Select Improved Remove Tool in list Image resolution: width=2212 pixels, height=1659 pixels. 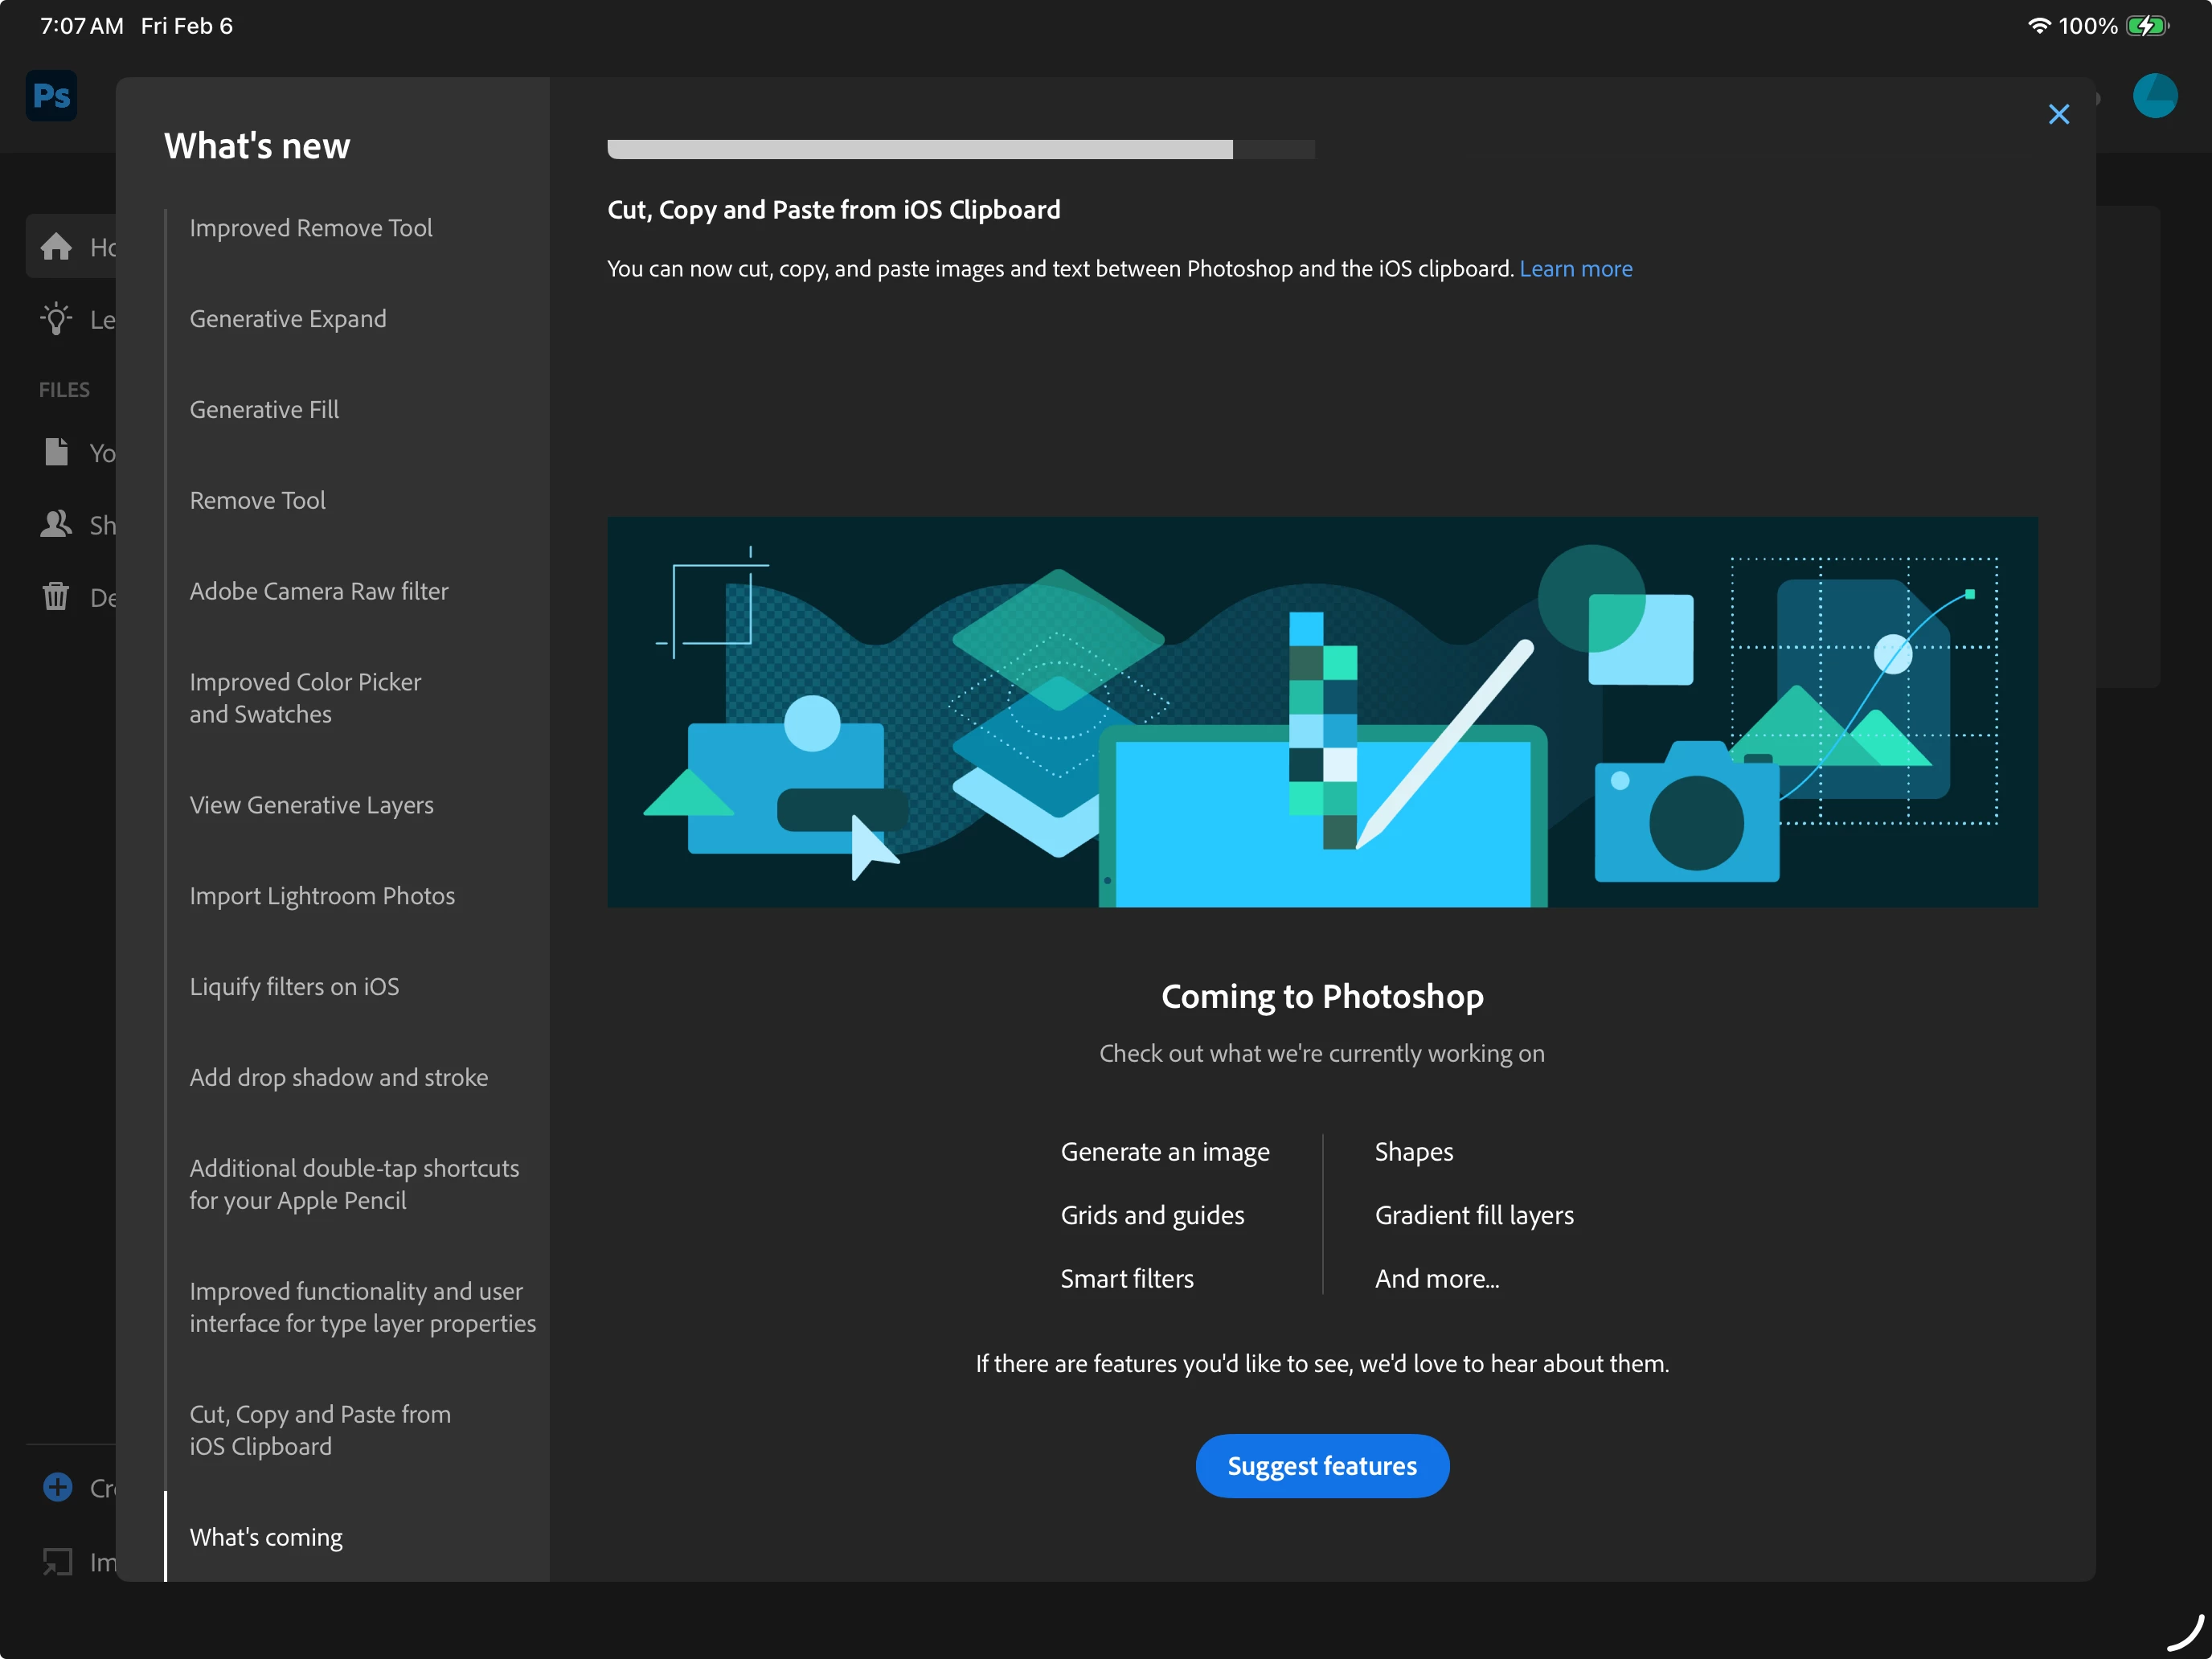coord(311,228)
